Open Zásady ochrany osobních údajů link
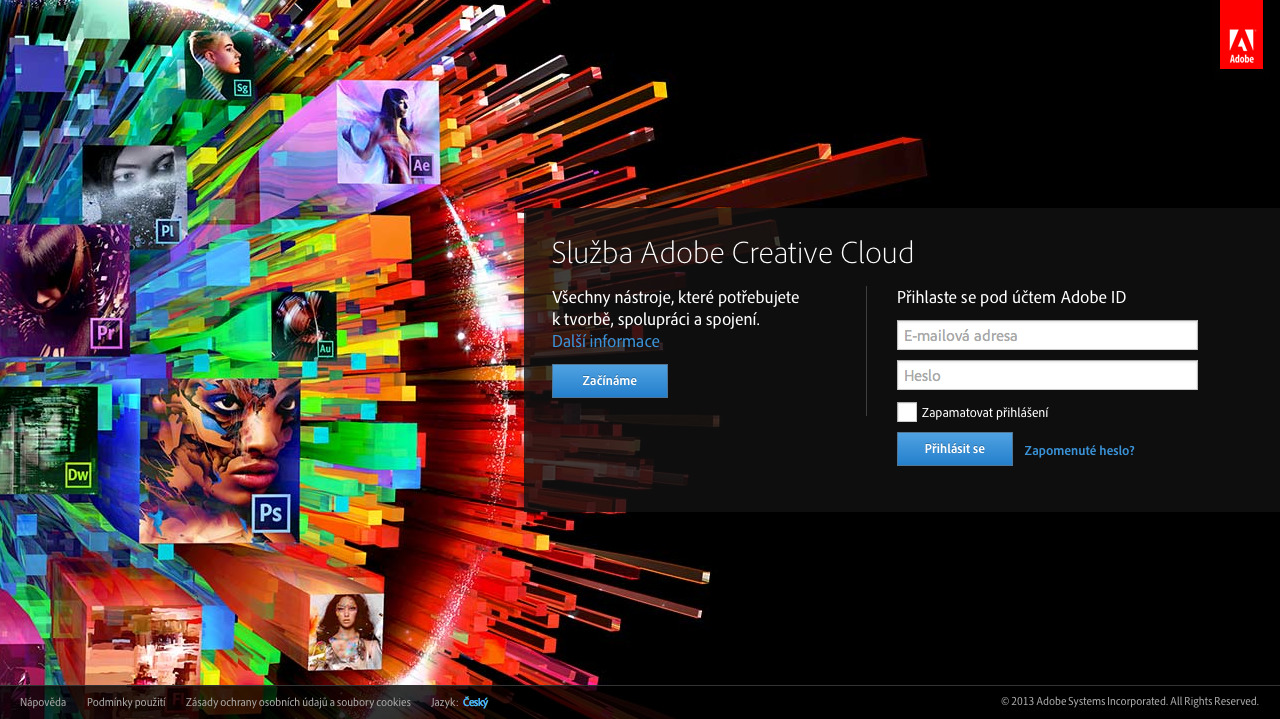Screen dimensions: 1280x719 (298, 702)
